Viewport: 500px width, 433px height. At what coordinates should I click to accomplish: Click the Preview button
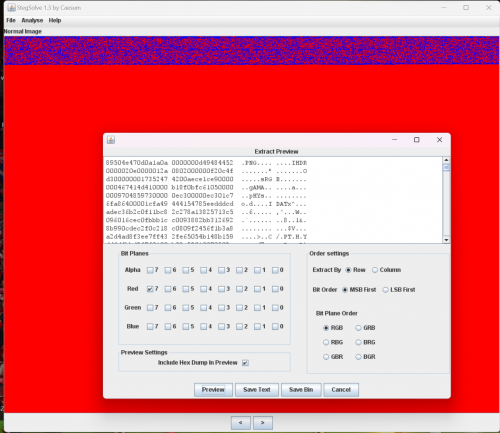click(213, 390)
